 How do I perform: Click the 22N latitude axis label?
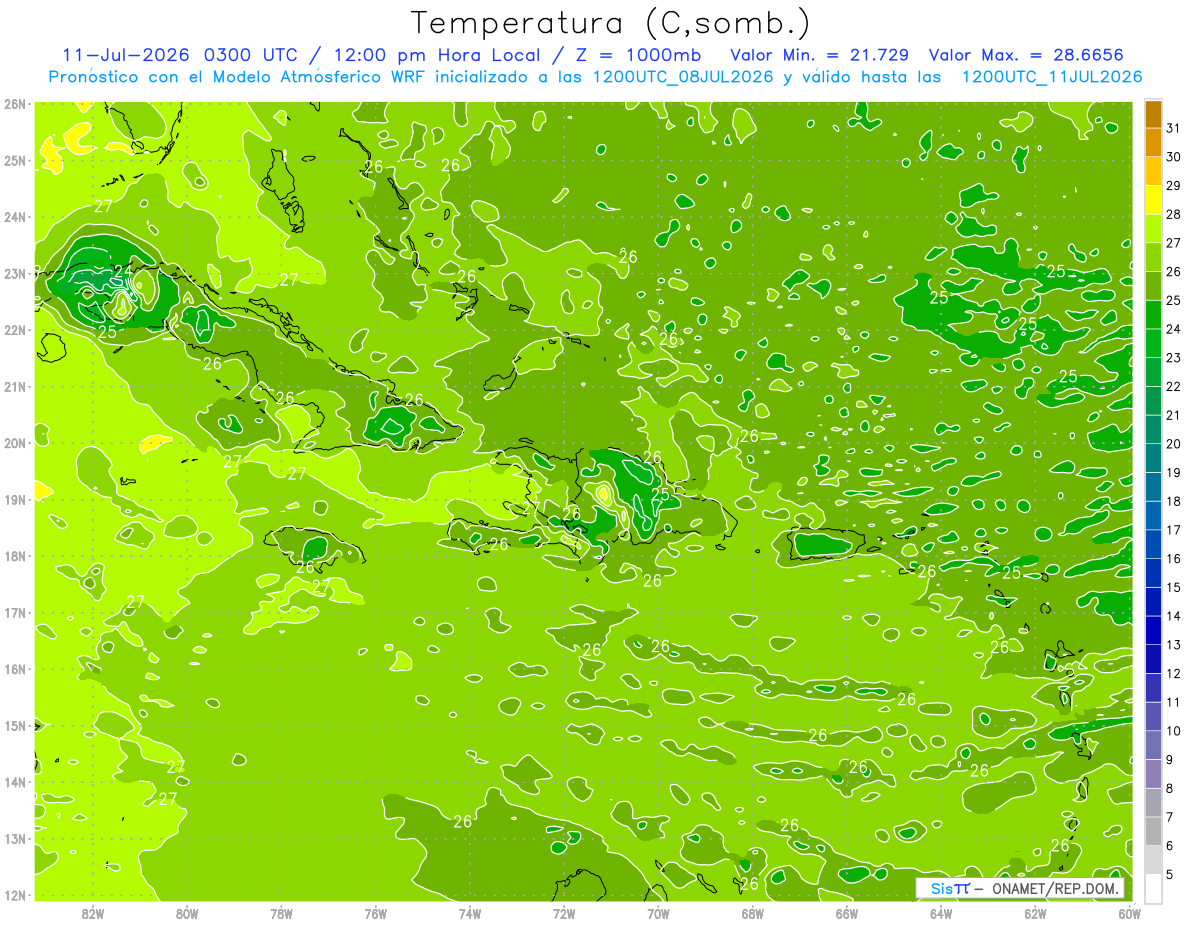pyautogui.click(x=14, y=330)
